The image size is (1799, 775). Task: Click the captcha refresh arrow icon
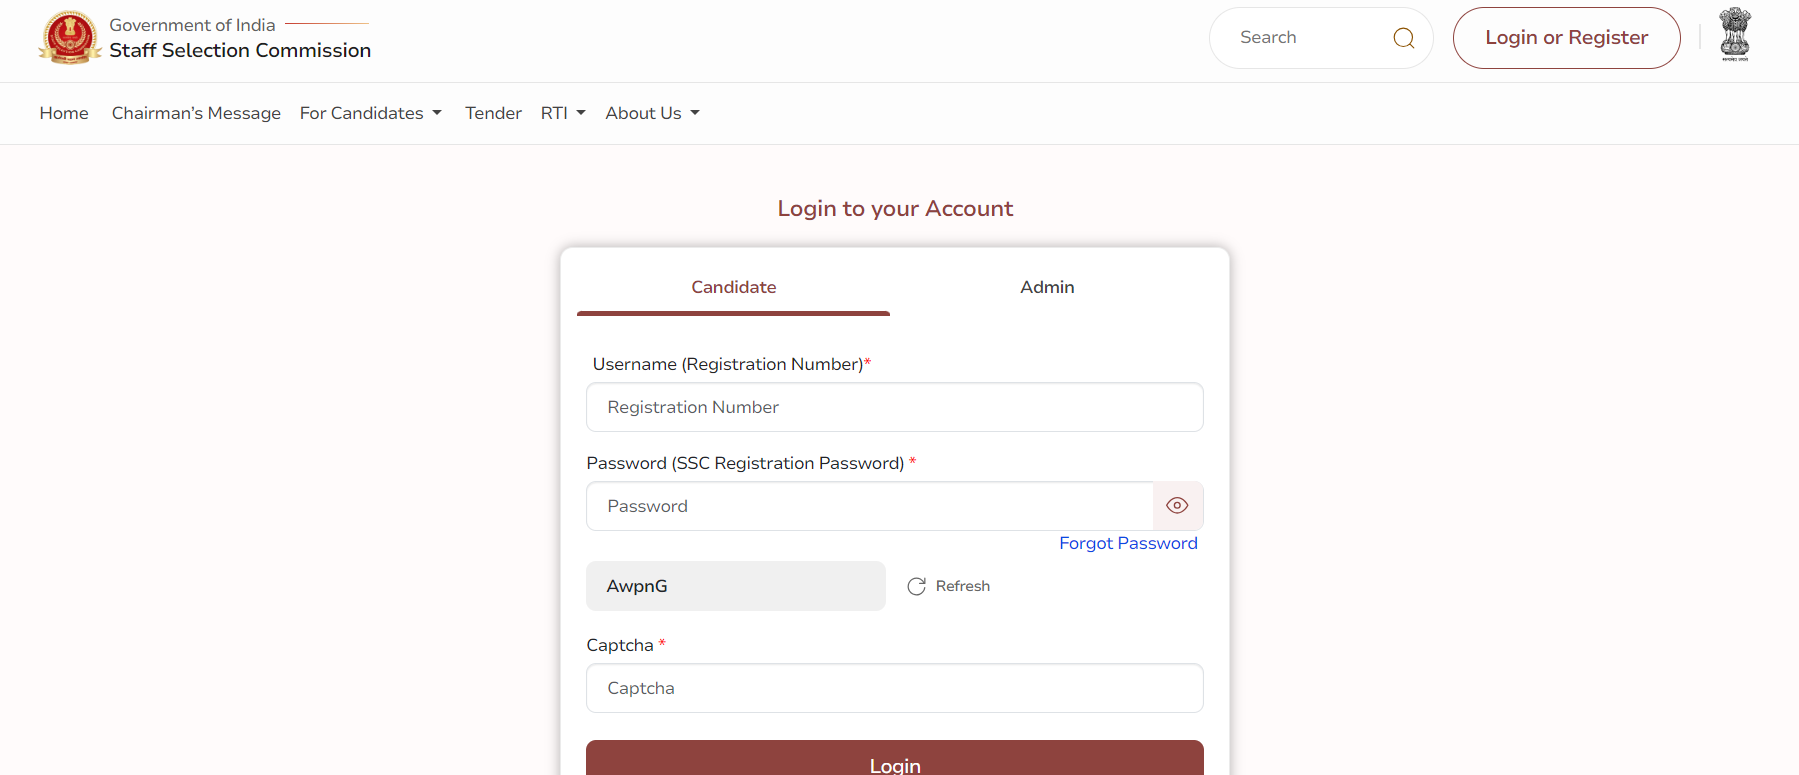click(916, 587)
